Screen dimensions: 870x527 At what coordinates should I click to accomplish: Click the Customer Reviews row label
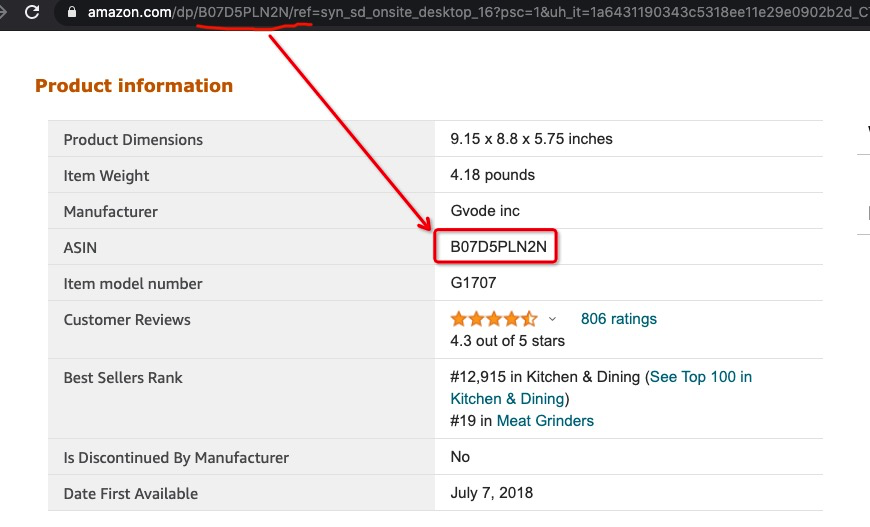(x=127, y=320)
